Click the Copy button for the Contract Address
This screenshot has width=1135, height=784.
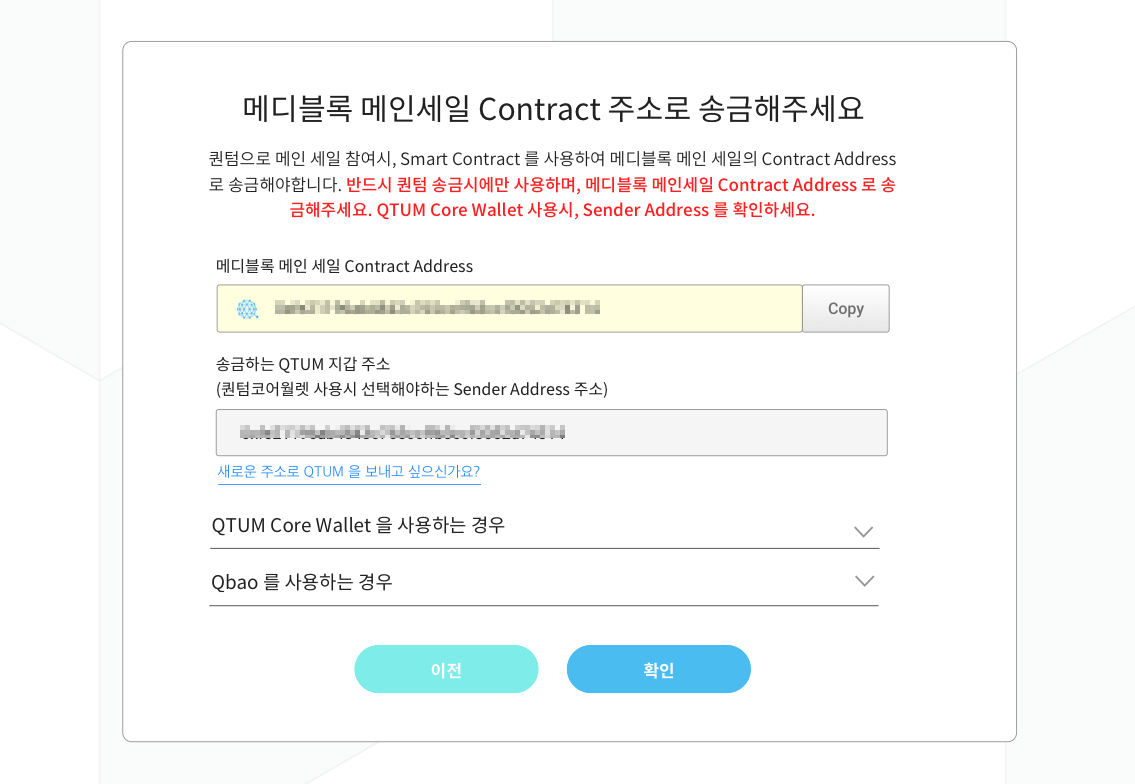click(x=845, y=308)
